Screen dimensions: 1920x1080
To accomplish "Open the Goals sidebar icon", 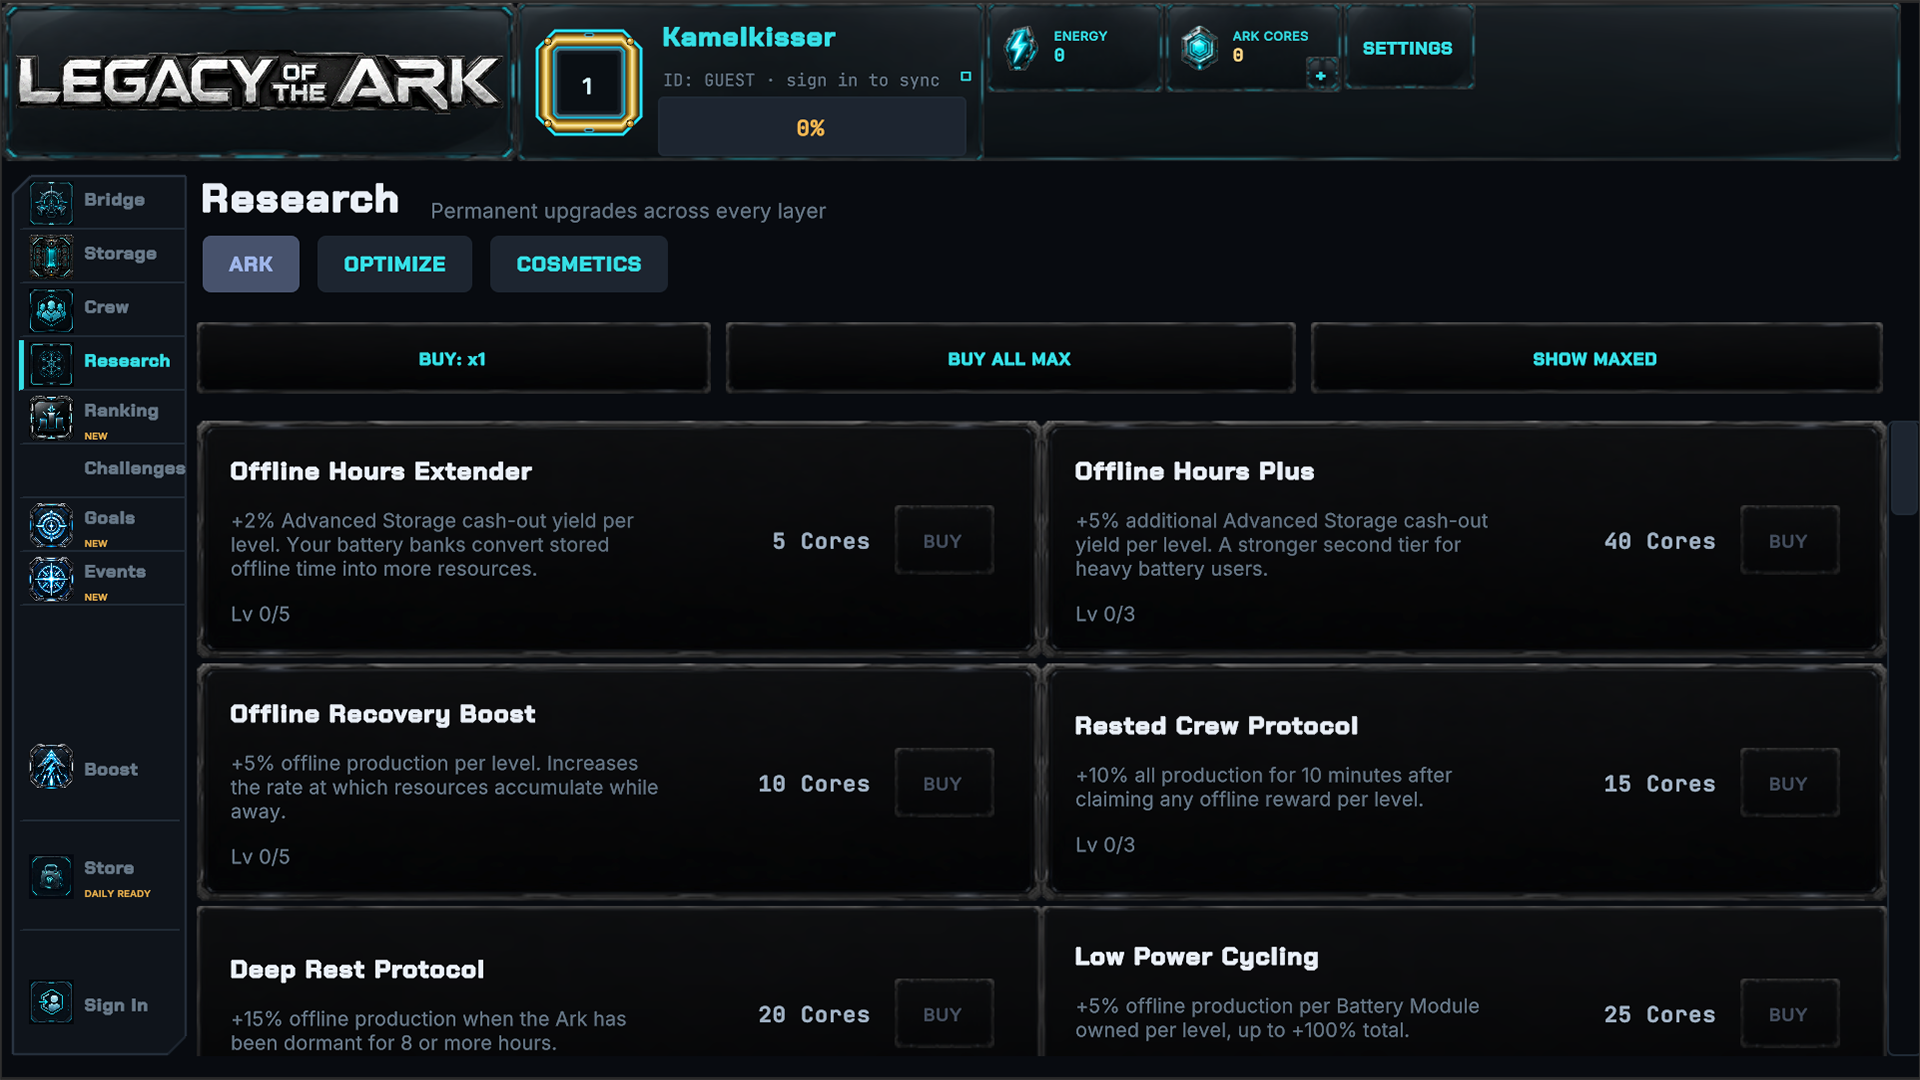I will click(51, 525).
